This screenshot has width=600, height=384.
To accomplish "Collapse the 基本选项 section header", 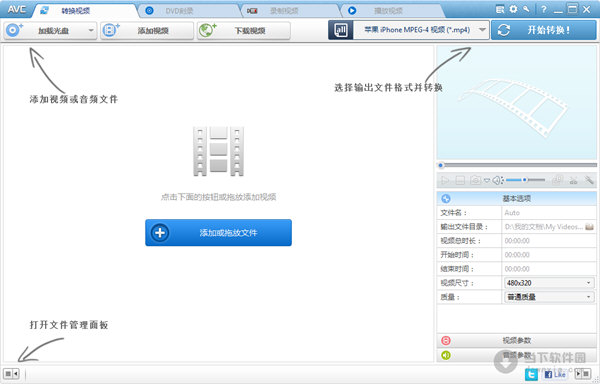I will [517, 199].
